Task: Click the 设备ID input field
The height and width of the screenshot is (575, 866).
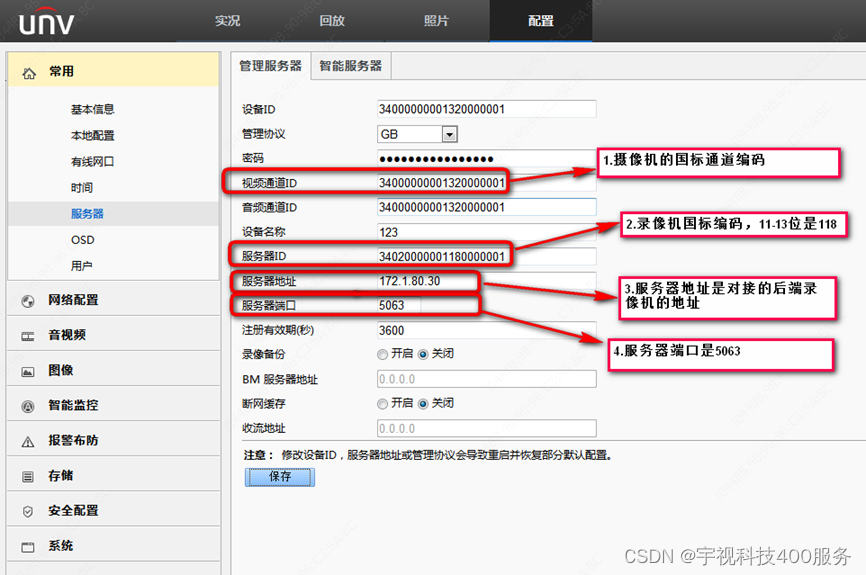Action: (487, 109)
